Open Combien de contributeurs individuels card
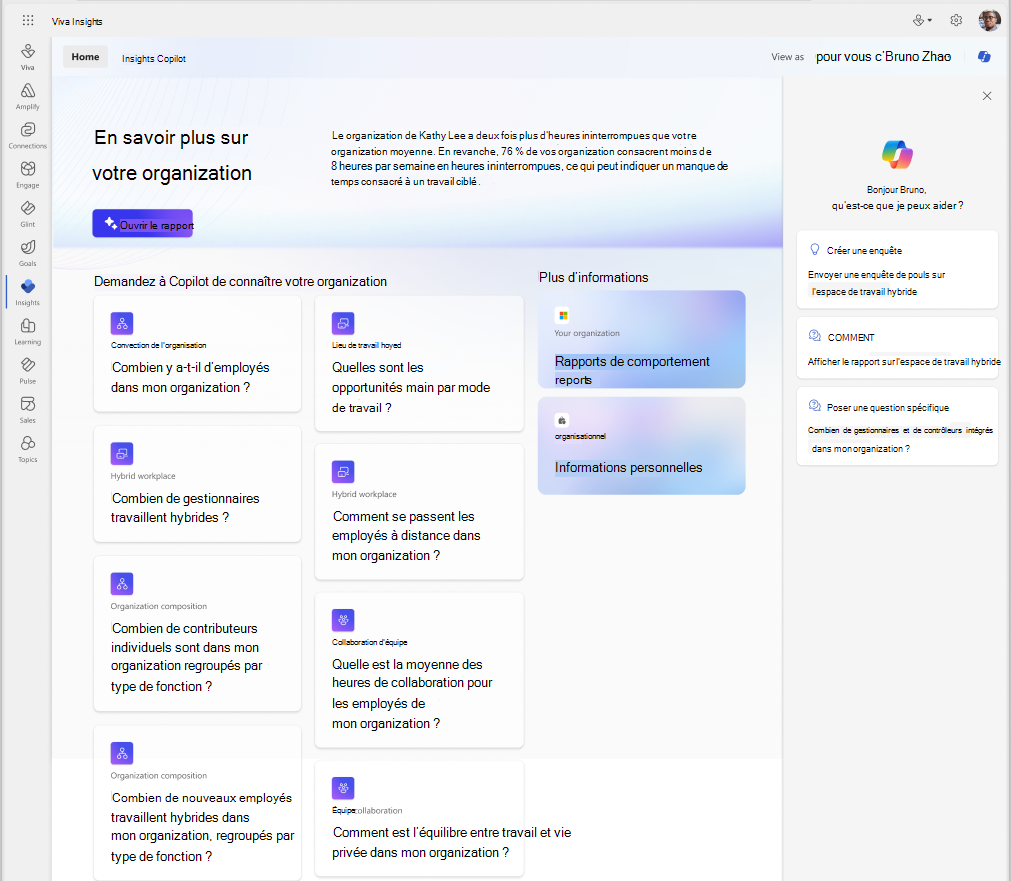1011x881 pixels. tap(197, 633)
